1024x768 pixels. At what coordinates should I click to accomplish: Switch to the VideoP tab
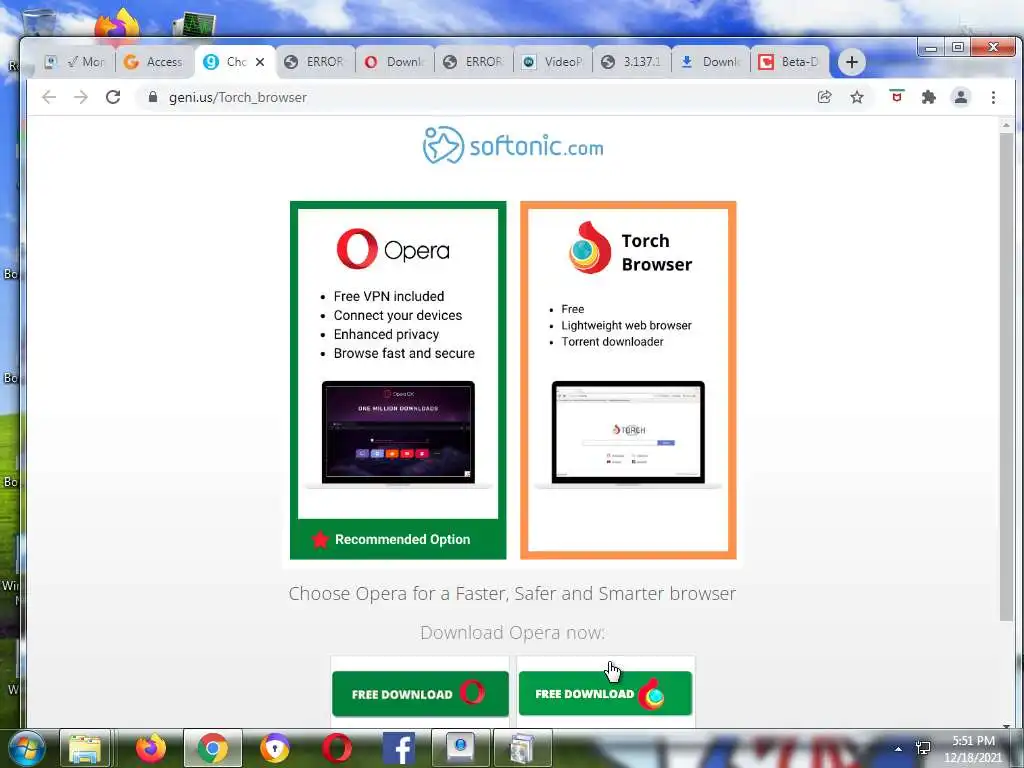tap(554, 62)
